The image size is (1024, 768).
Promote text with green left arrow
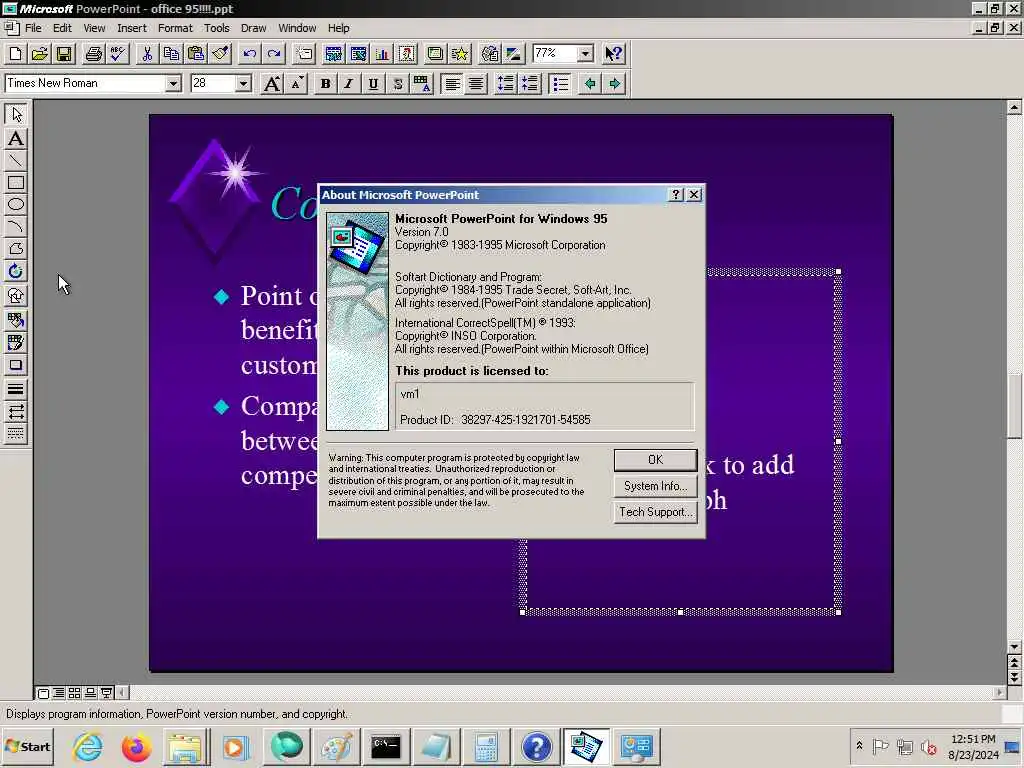[x=590, y=84]
